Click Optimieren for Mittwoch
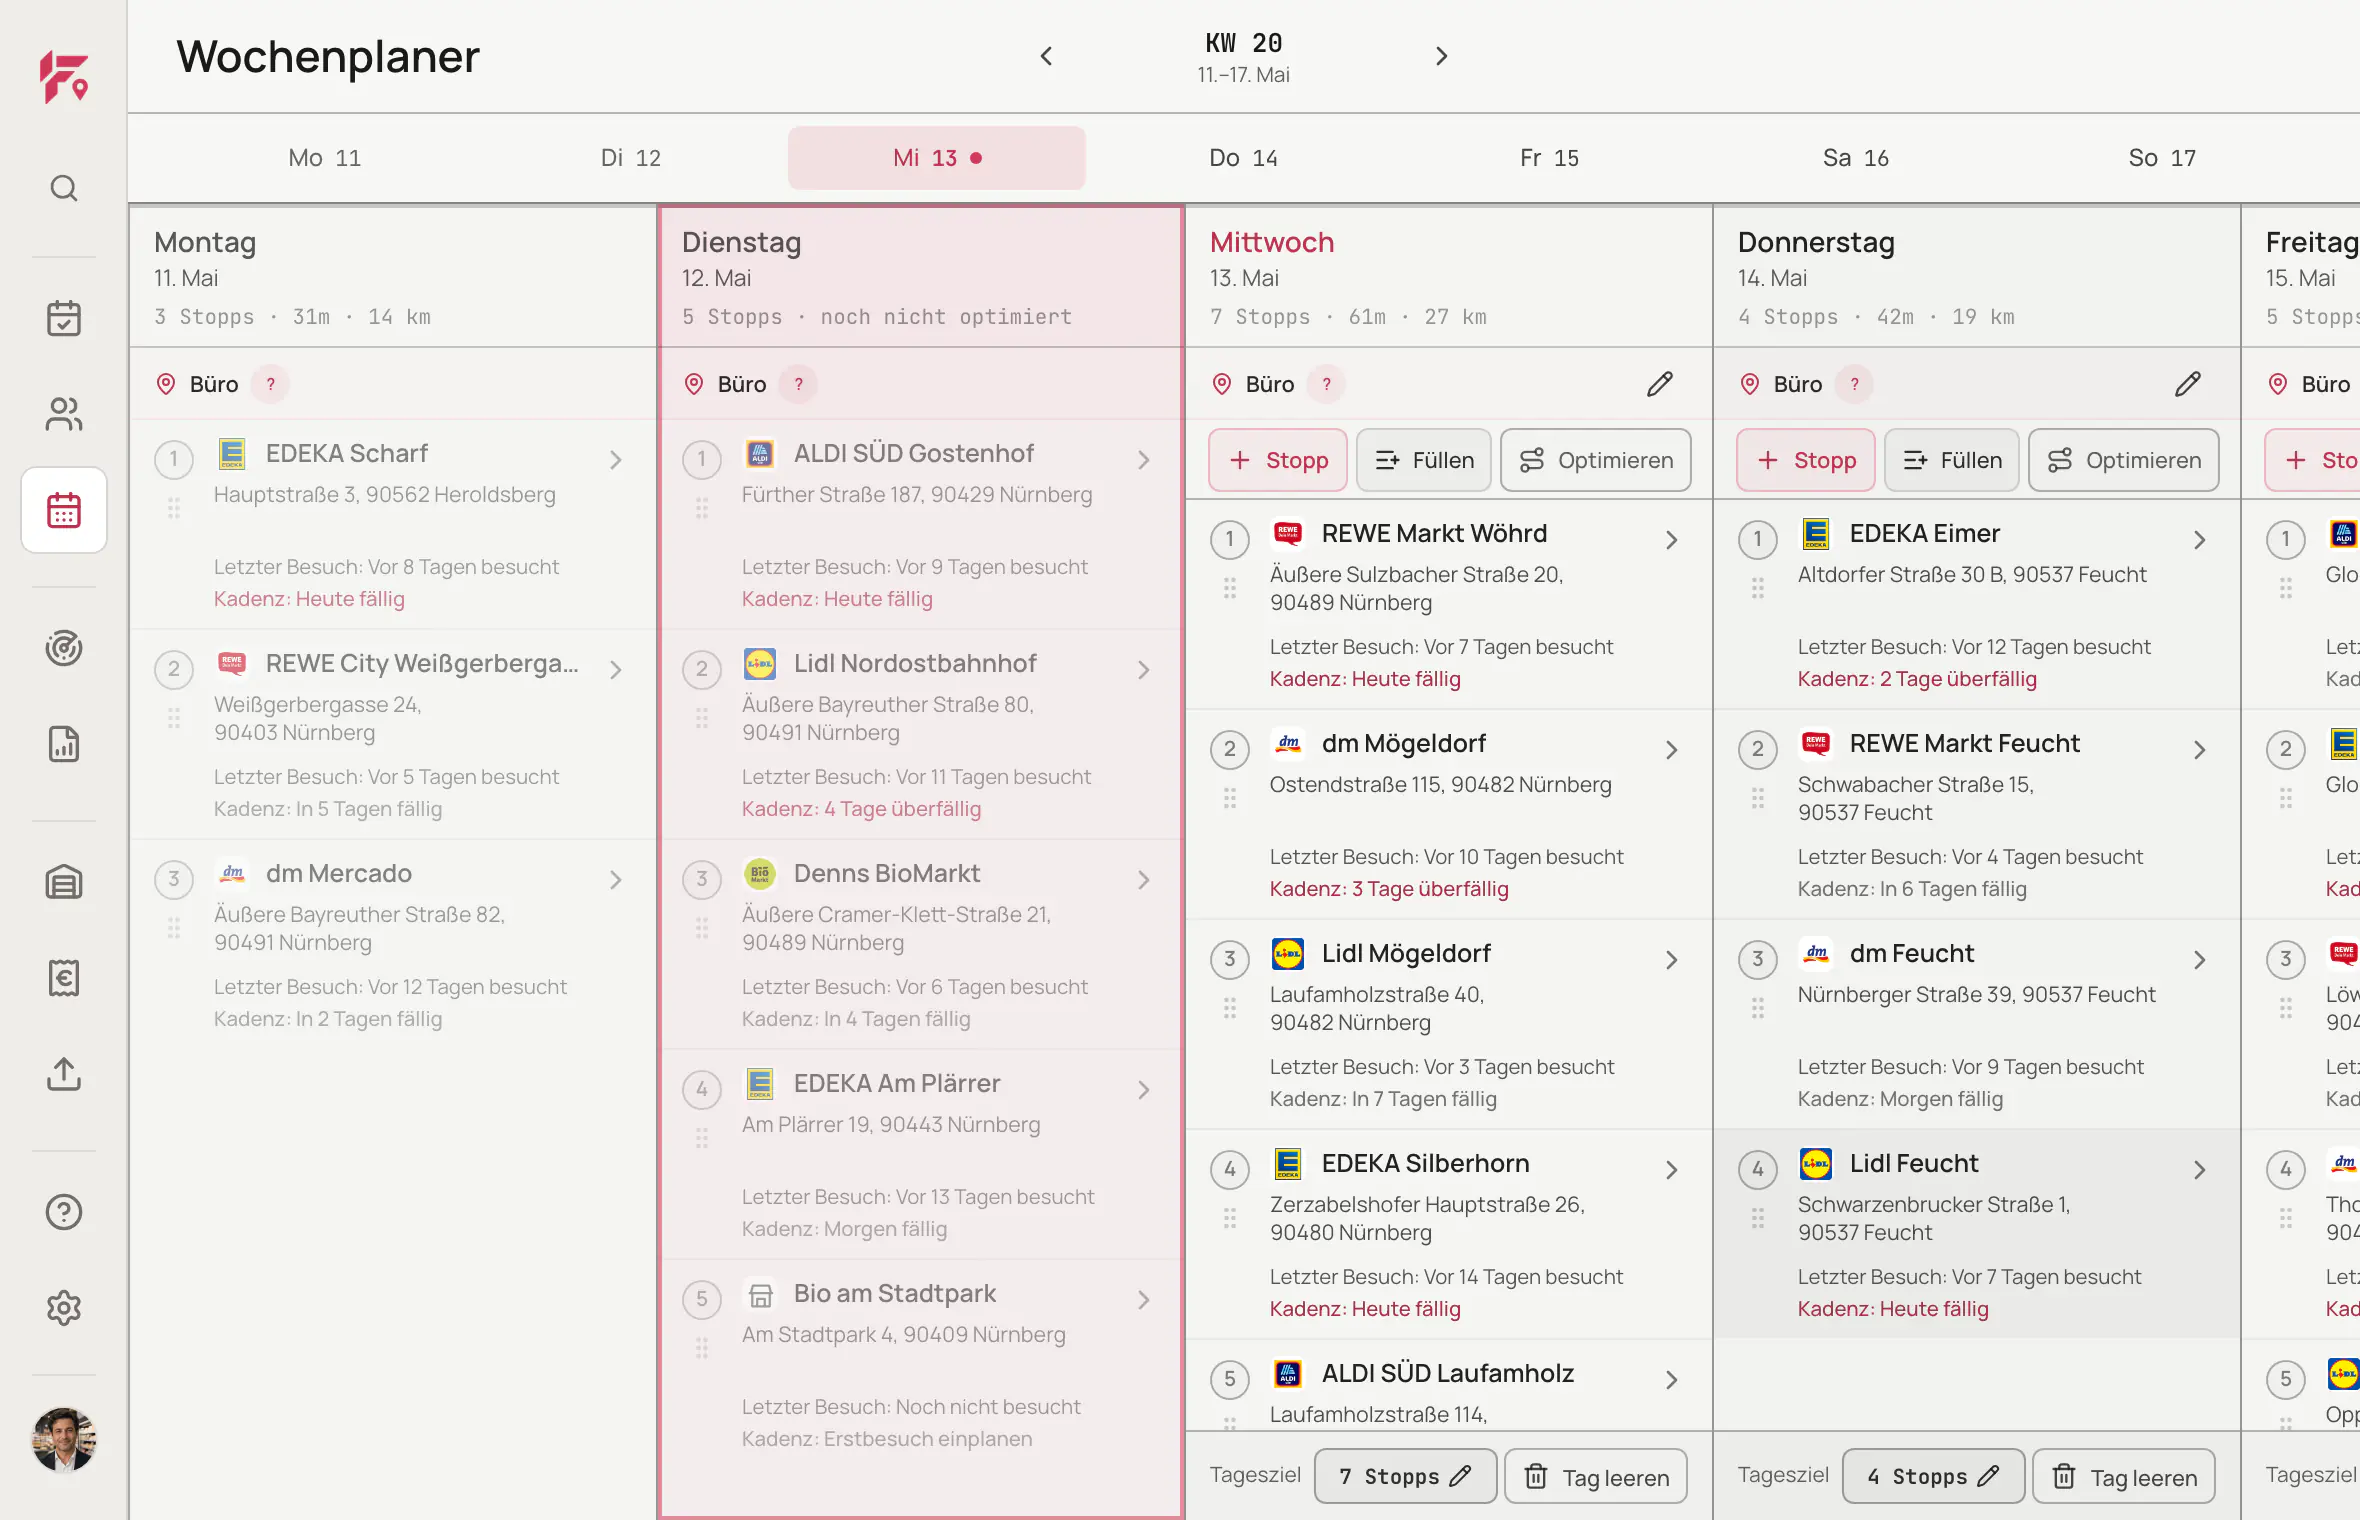Screen dimensions: 2360x1520 1596,460
